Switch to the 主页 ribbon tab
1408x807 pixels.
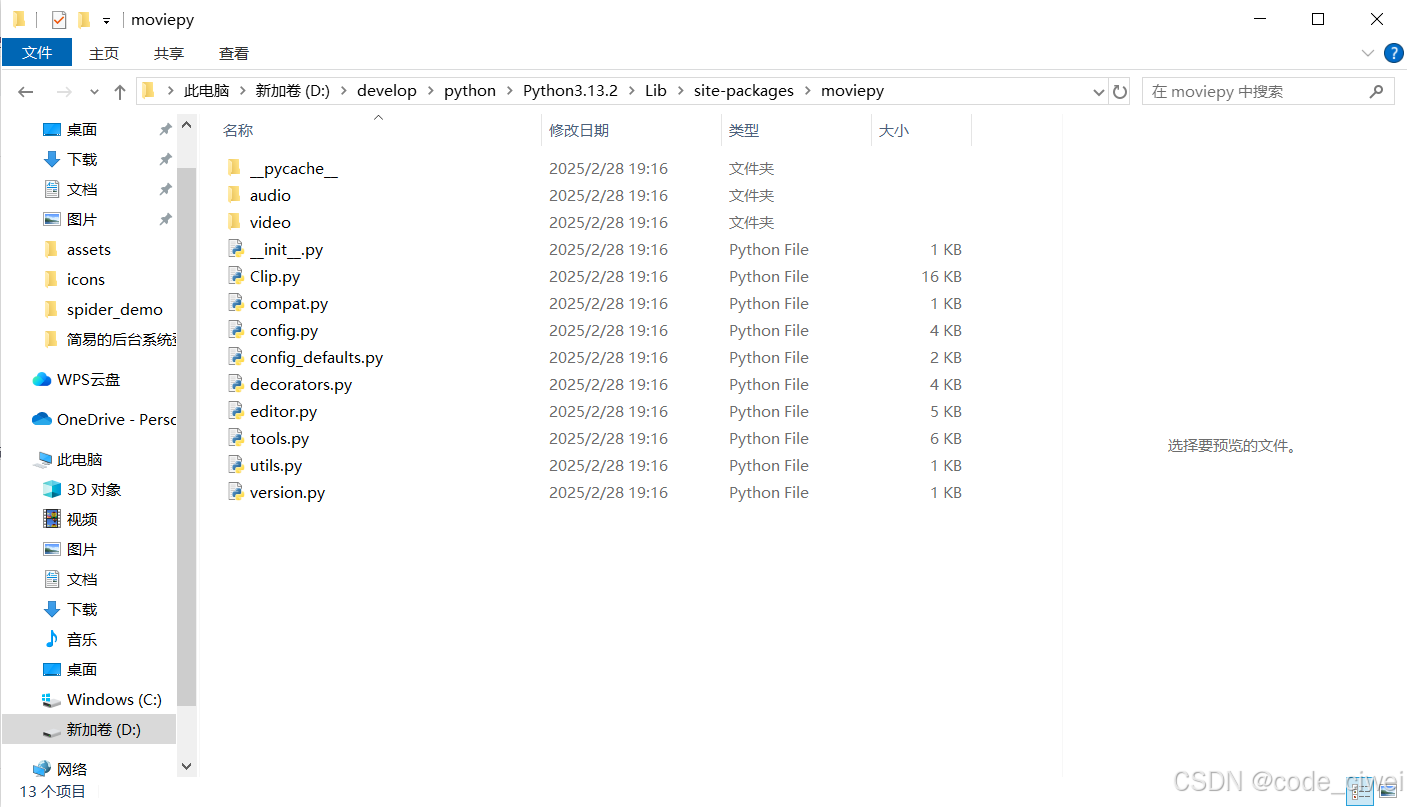tap(104, 53)
